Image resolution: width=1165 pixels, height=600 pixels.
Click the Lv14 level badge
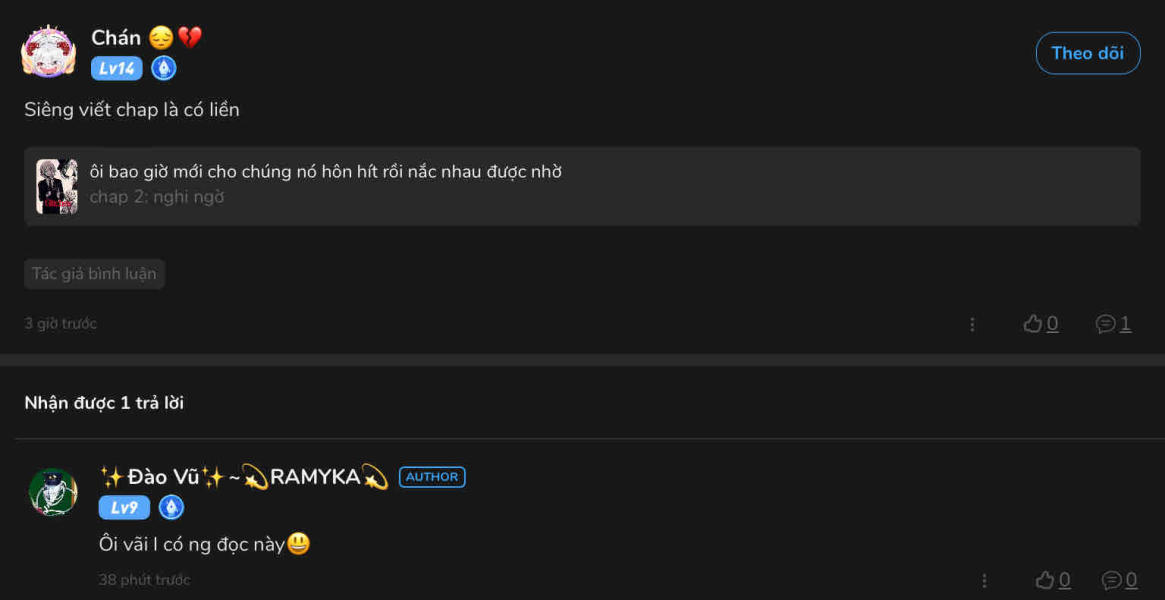click(117, 69)
